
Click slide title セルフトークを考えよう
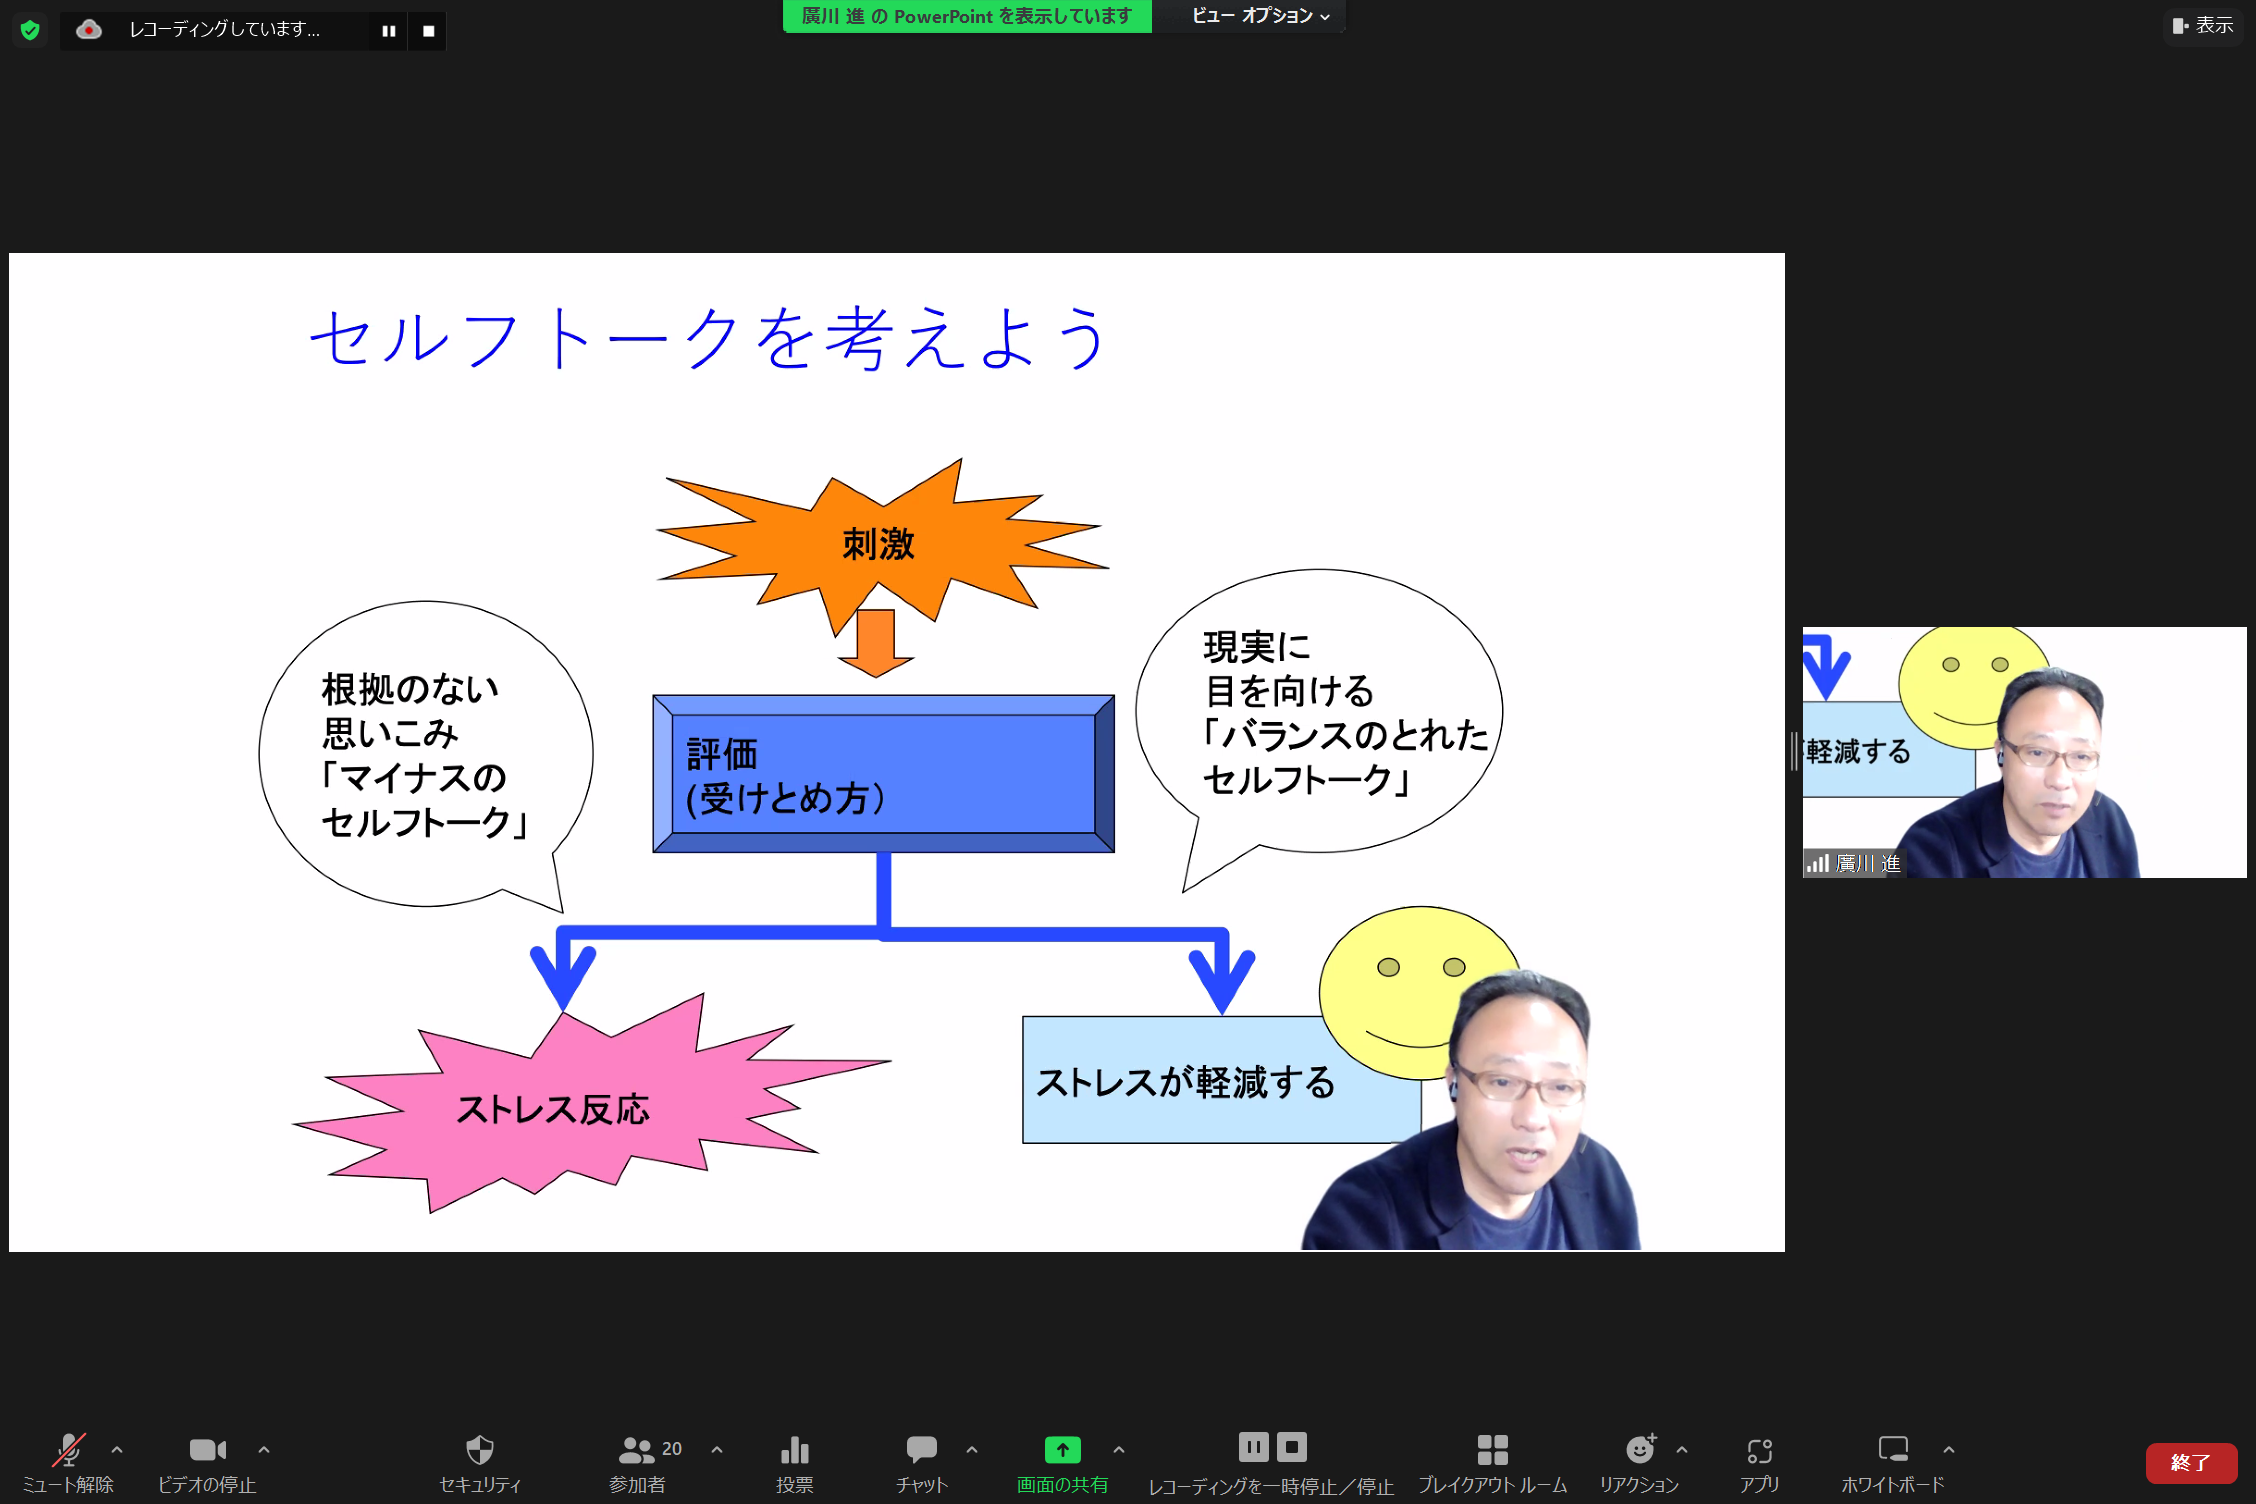(709, 338)
